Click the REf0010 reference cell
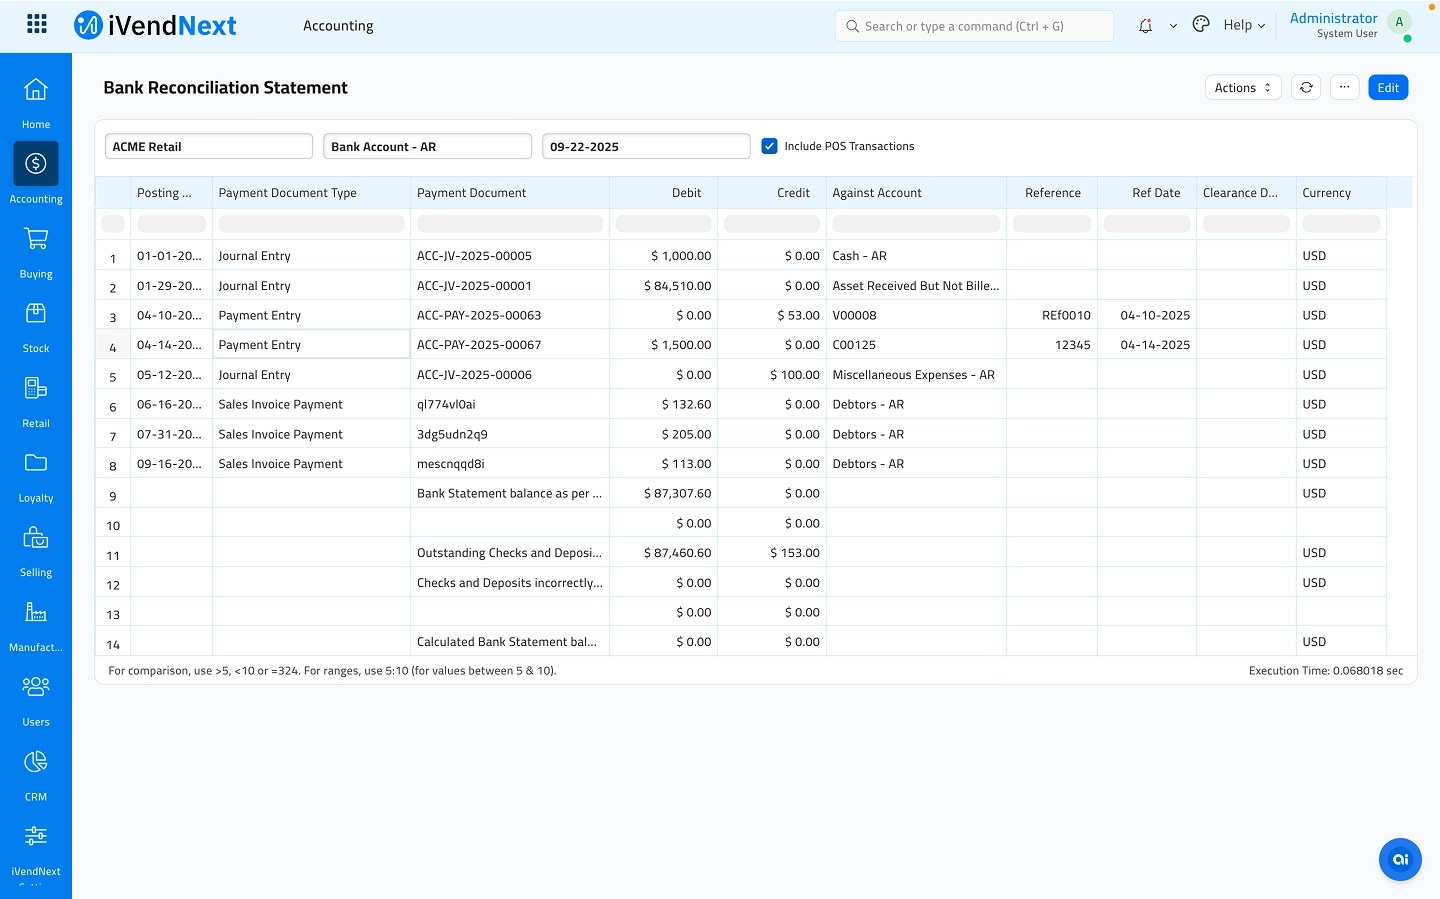 pyautogui.click(x=1052, y=315)
